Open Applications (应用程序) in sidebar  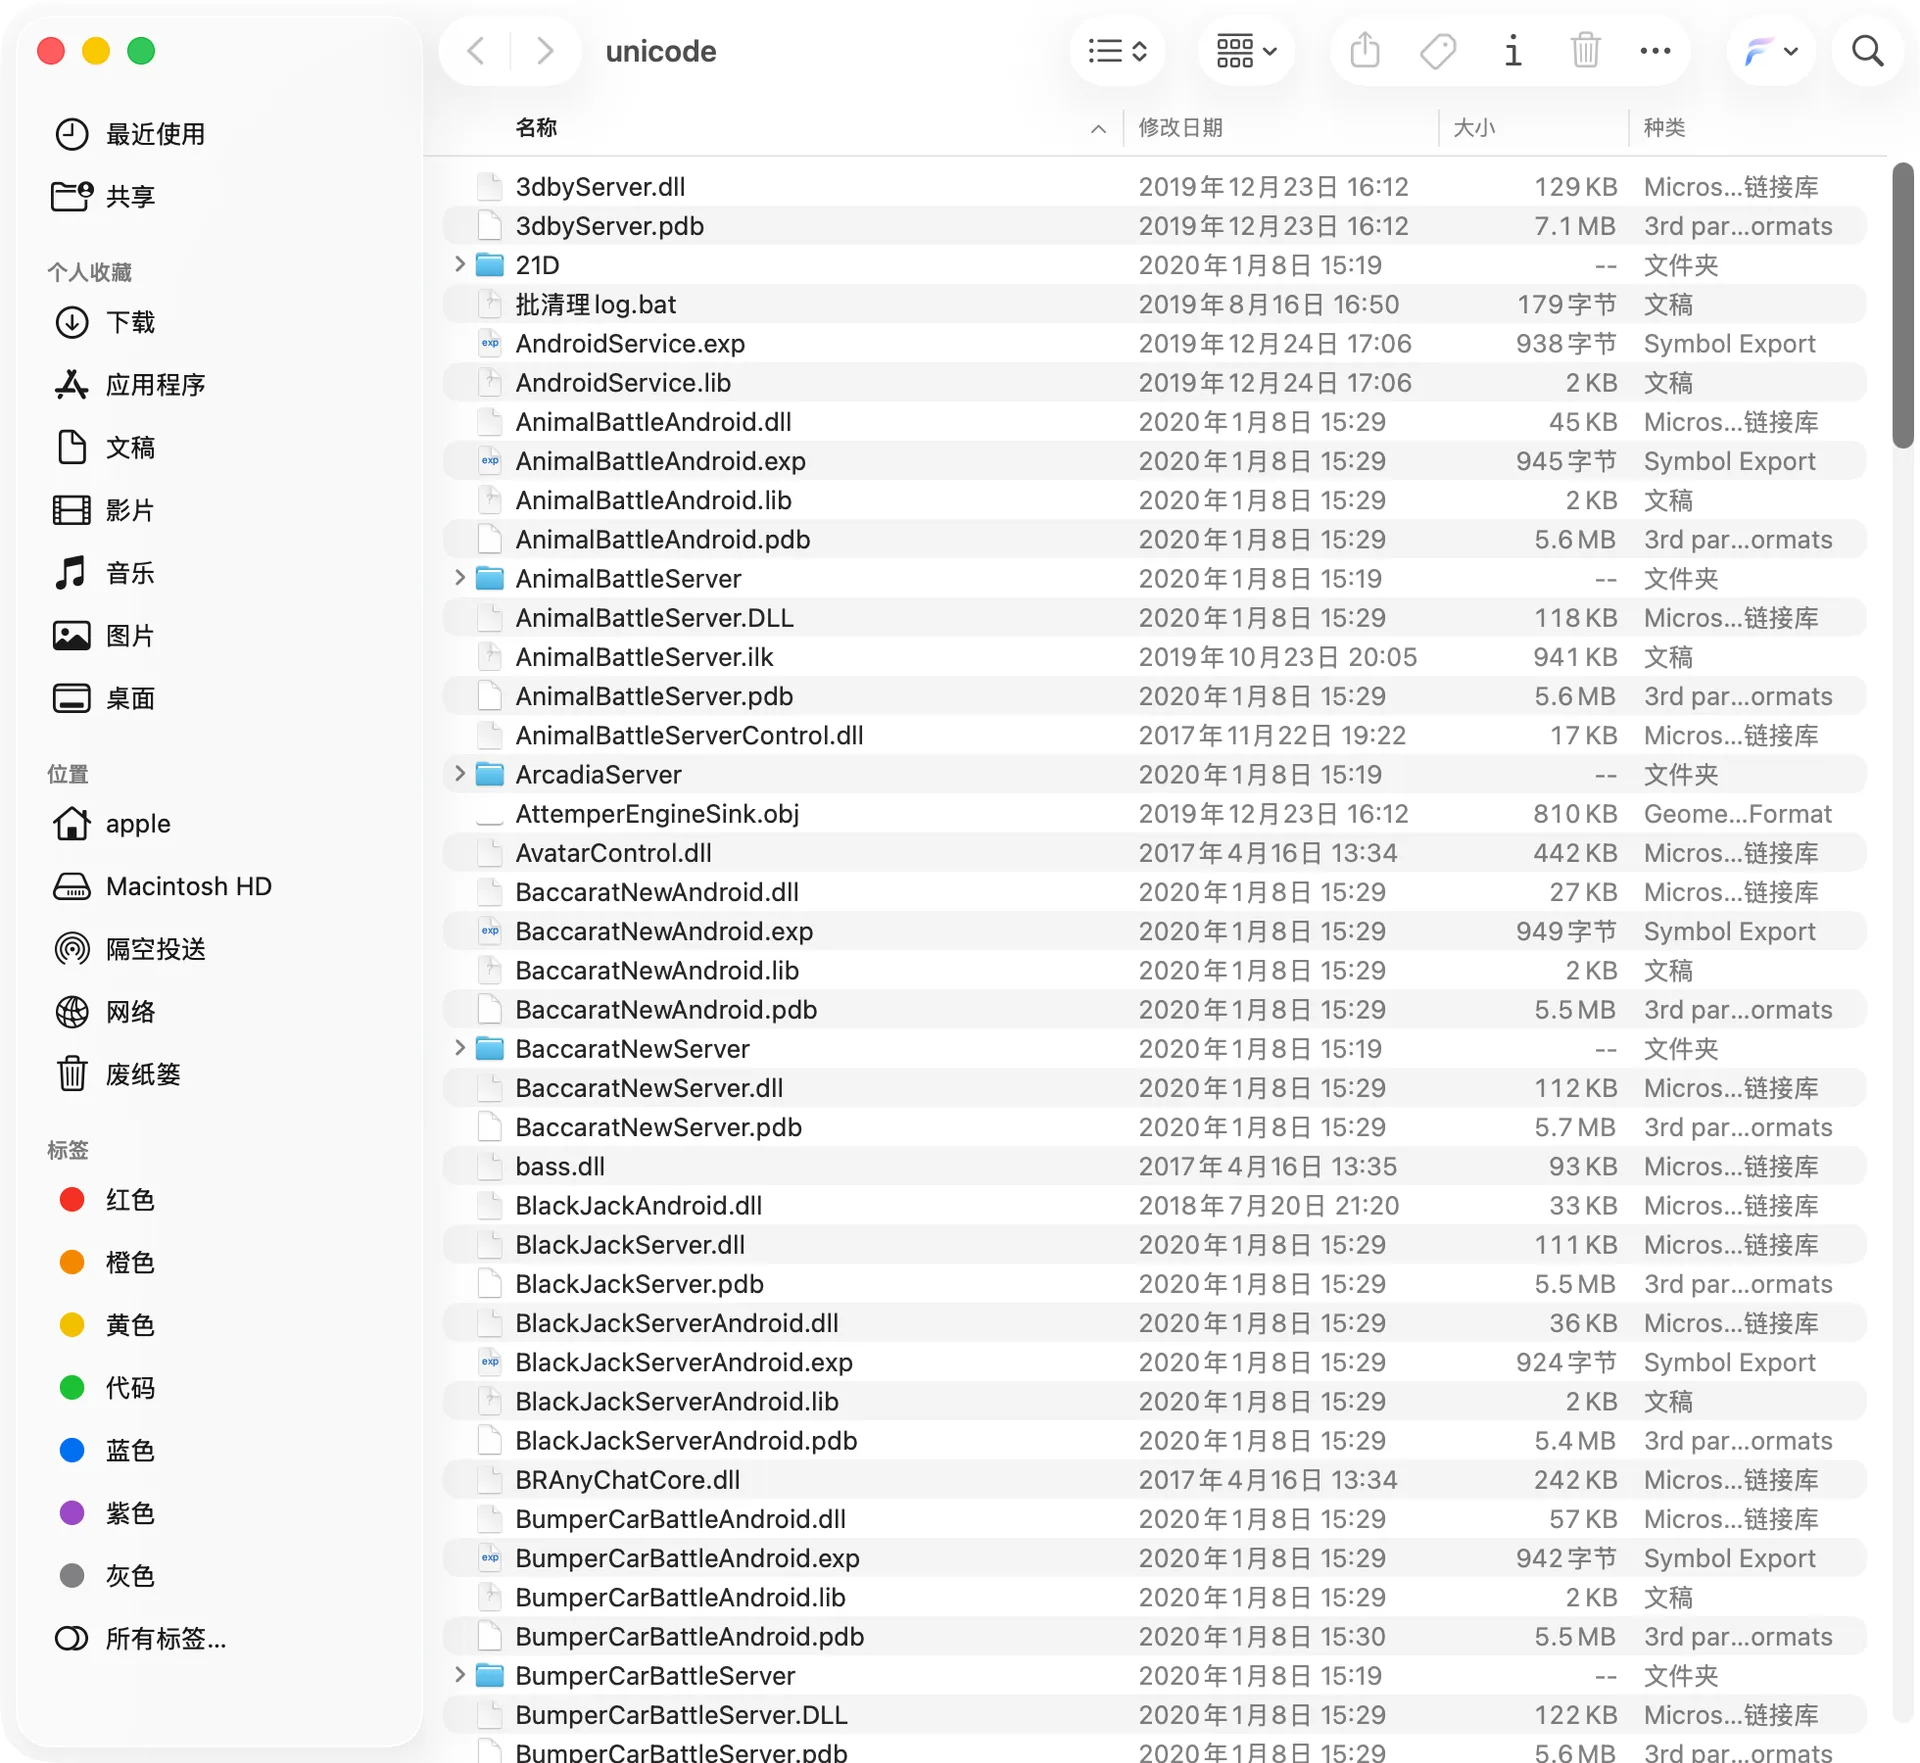click(x=130, y=385)
